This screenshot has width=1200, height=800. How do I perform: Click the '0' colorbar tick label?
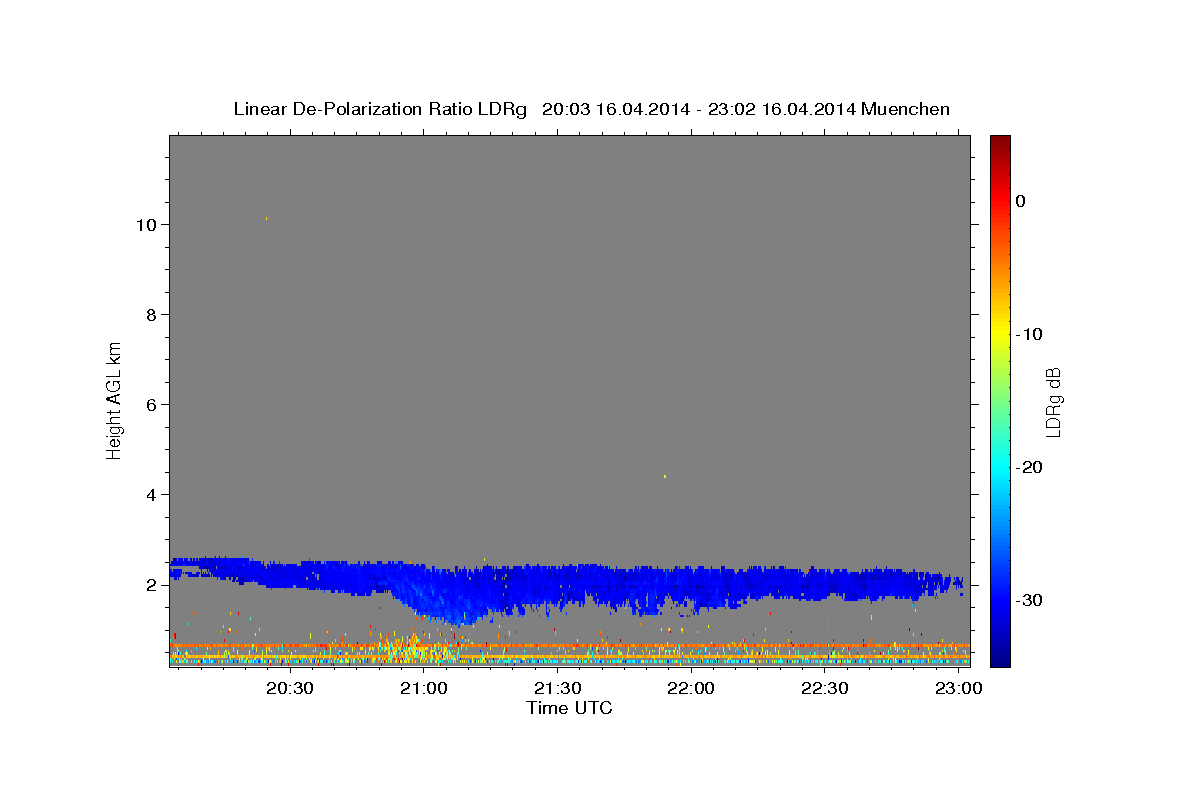coord(1020,201)
